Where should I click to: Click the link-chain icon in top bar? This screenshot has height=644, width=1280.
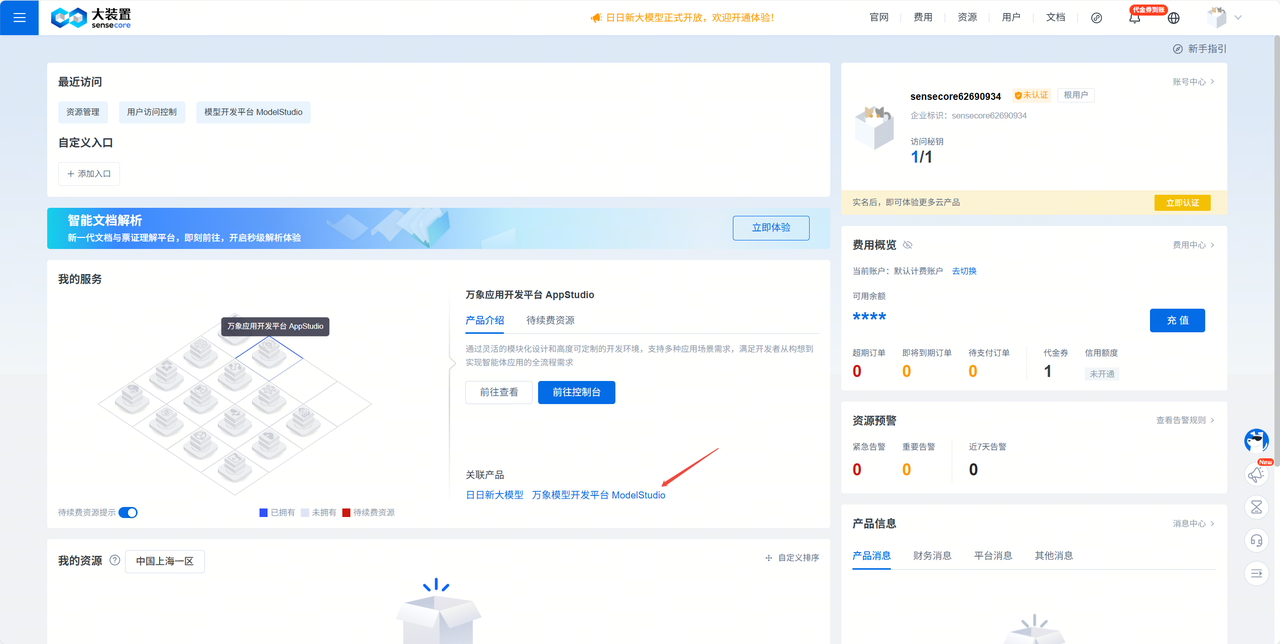tap(1096, 17)
